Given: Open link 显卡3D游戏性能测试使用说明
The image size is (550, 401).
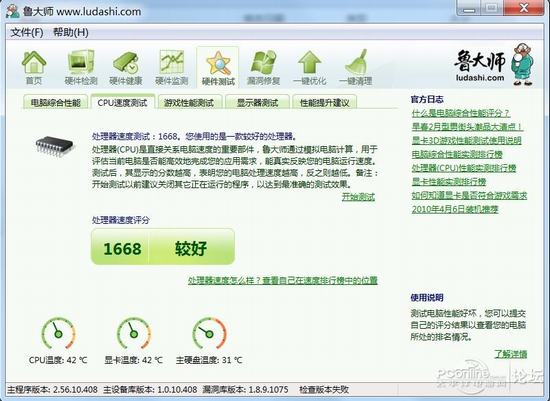Looking at the screenshot, I should click(467, 140).
